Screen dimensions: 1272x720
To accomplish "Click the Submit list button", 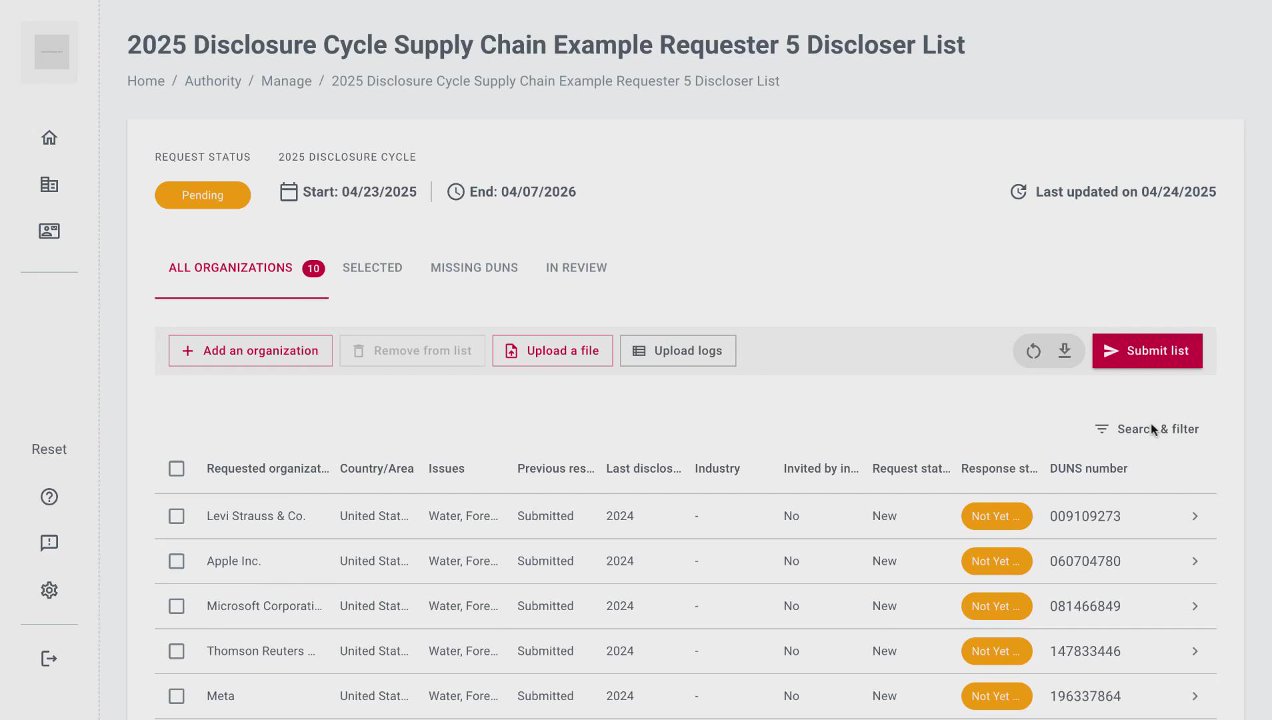I will pos(1147,351).
